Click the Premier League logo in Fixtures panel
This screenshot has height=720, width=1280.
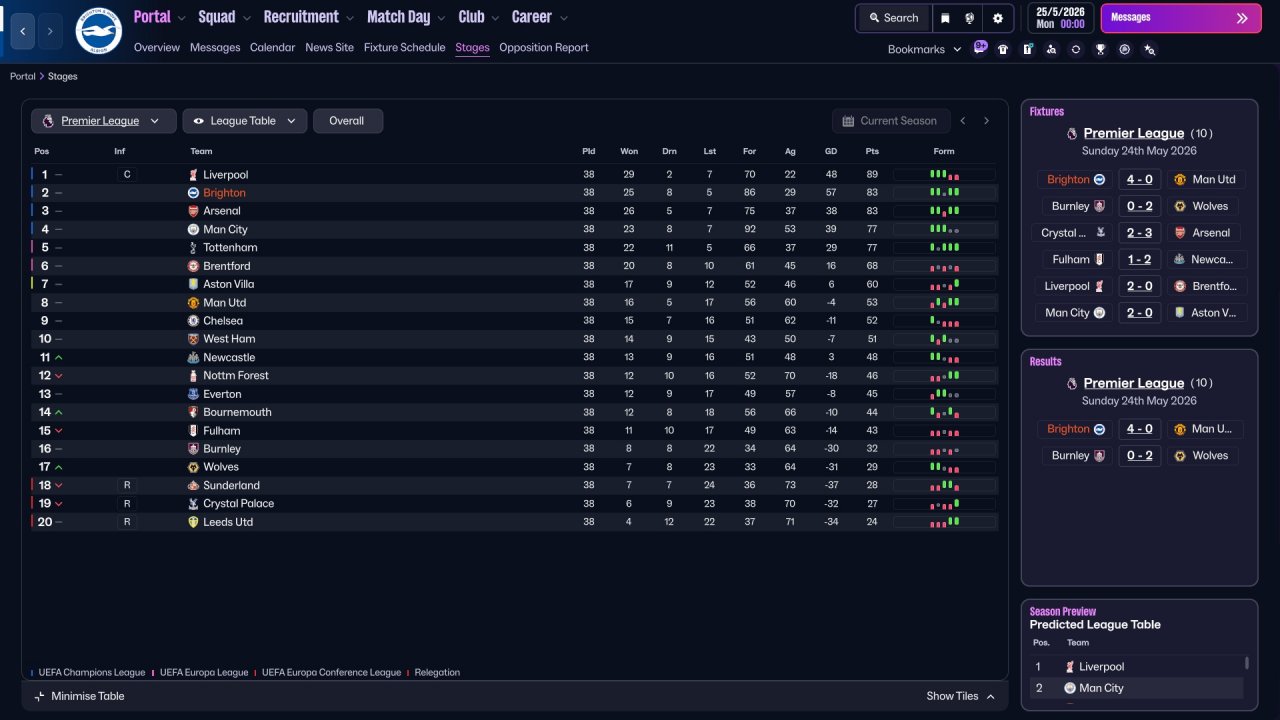pos(1072,133)
